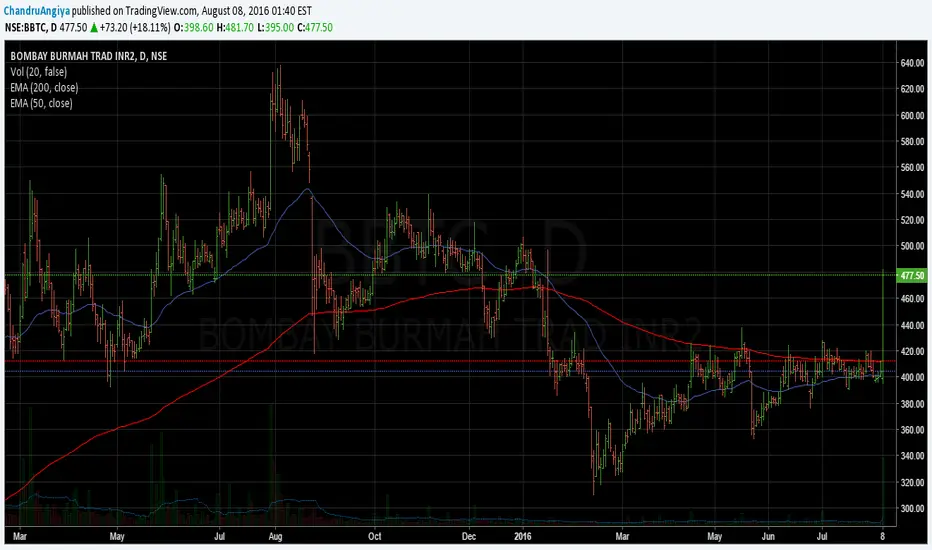Click the 360.00 price axis label
Screen dimensions: 932x550
912,430
